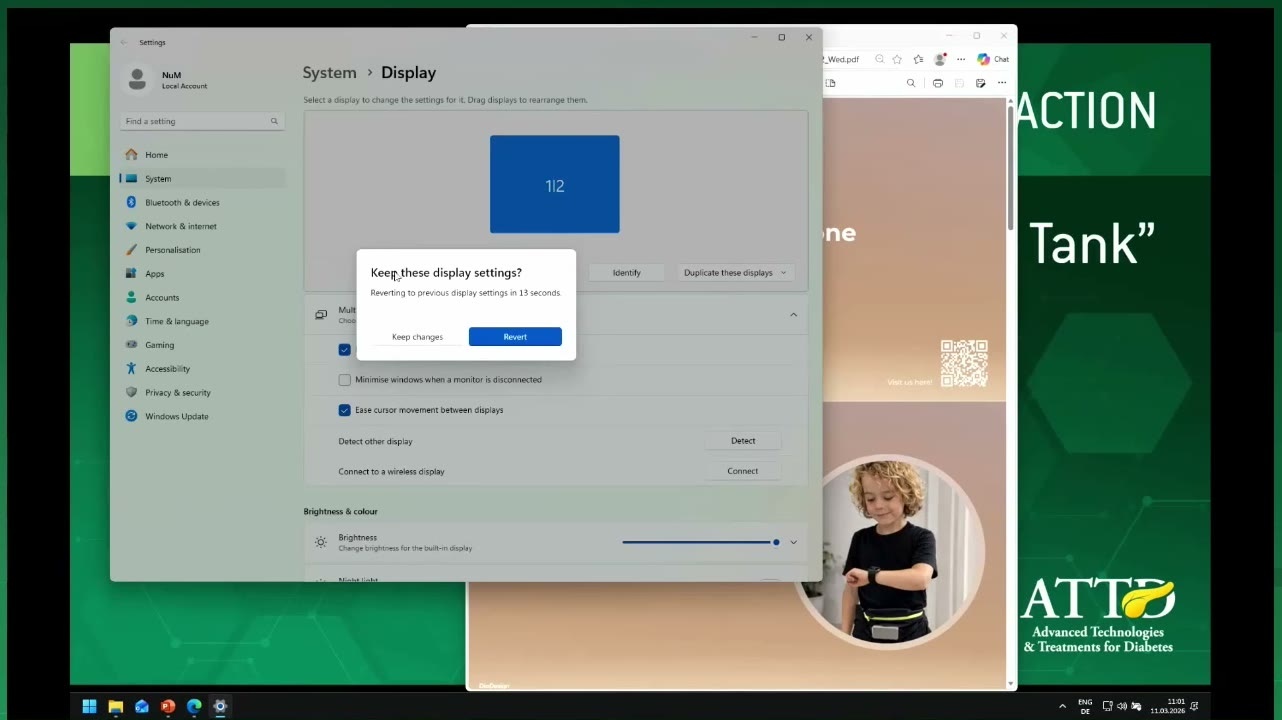Open the Duplicate these displays dropdown

[x=735, y=273]
